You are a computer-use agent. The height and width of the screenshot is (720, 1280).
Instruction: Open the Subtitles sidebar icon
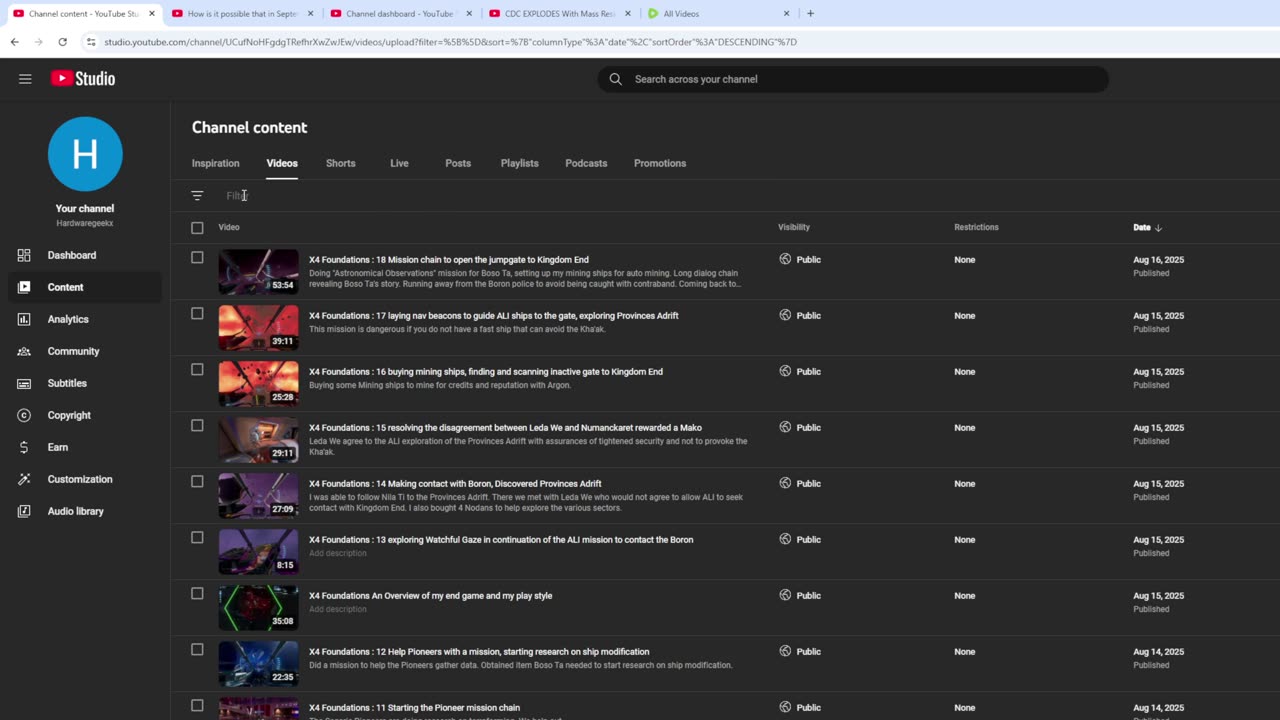pos(24,383)
